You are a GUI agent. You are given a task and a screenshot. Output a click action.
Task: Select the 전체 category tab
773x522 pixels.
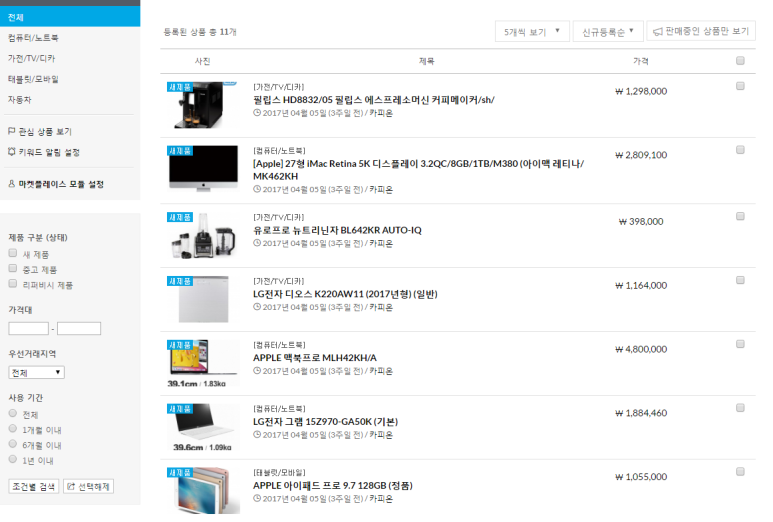pos(70,17)
